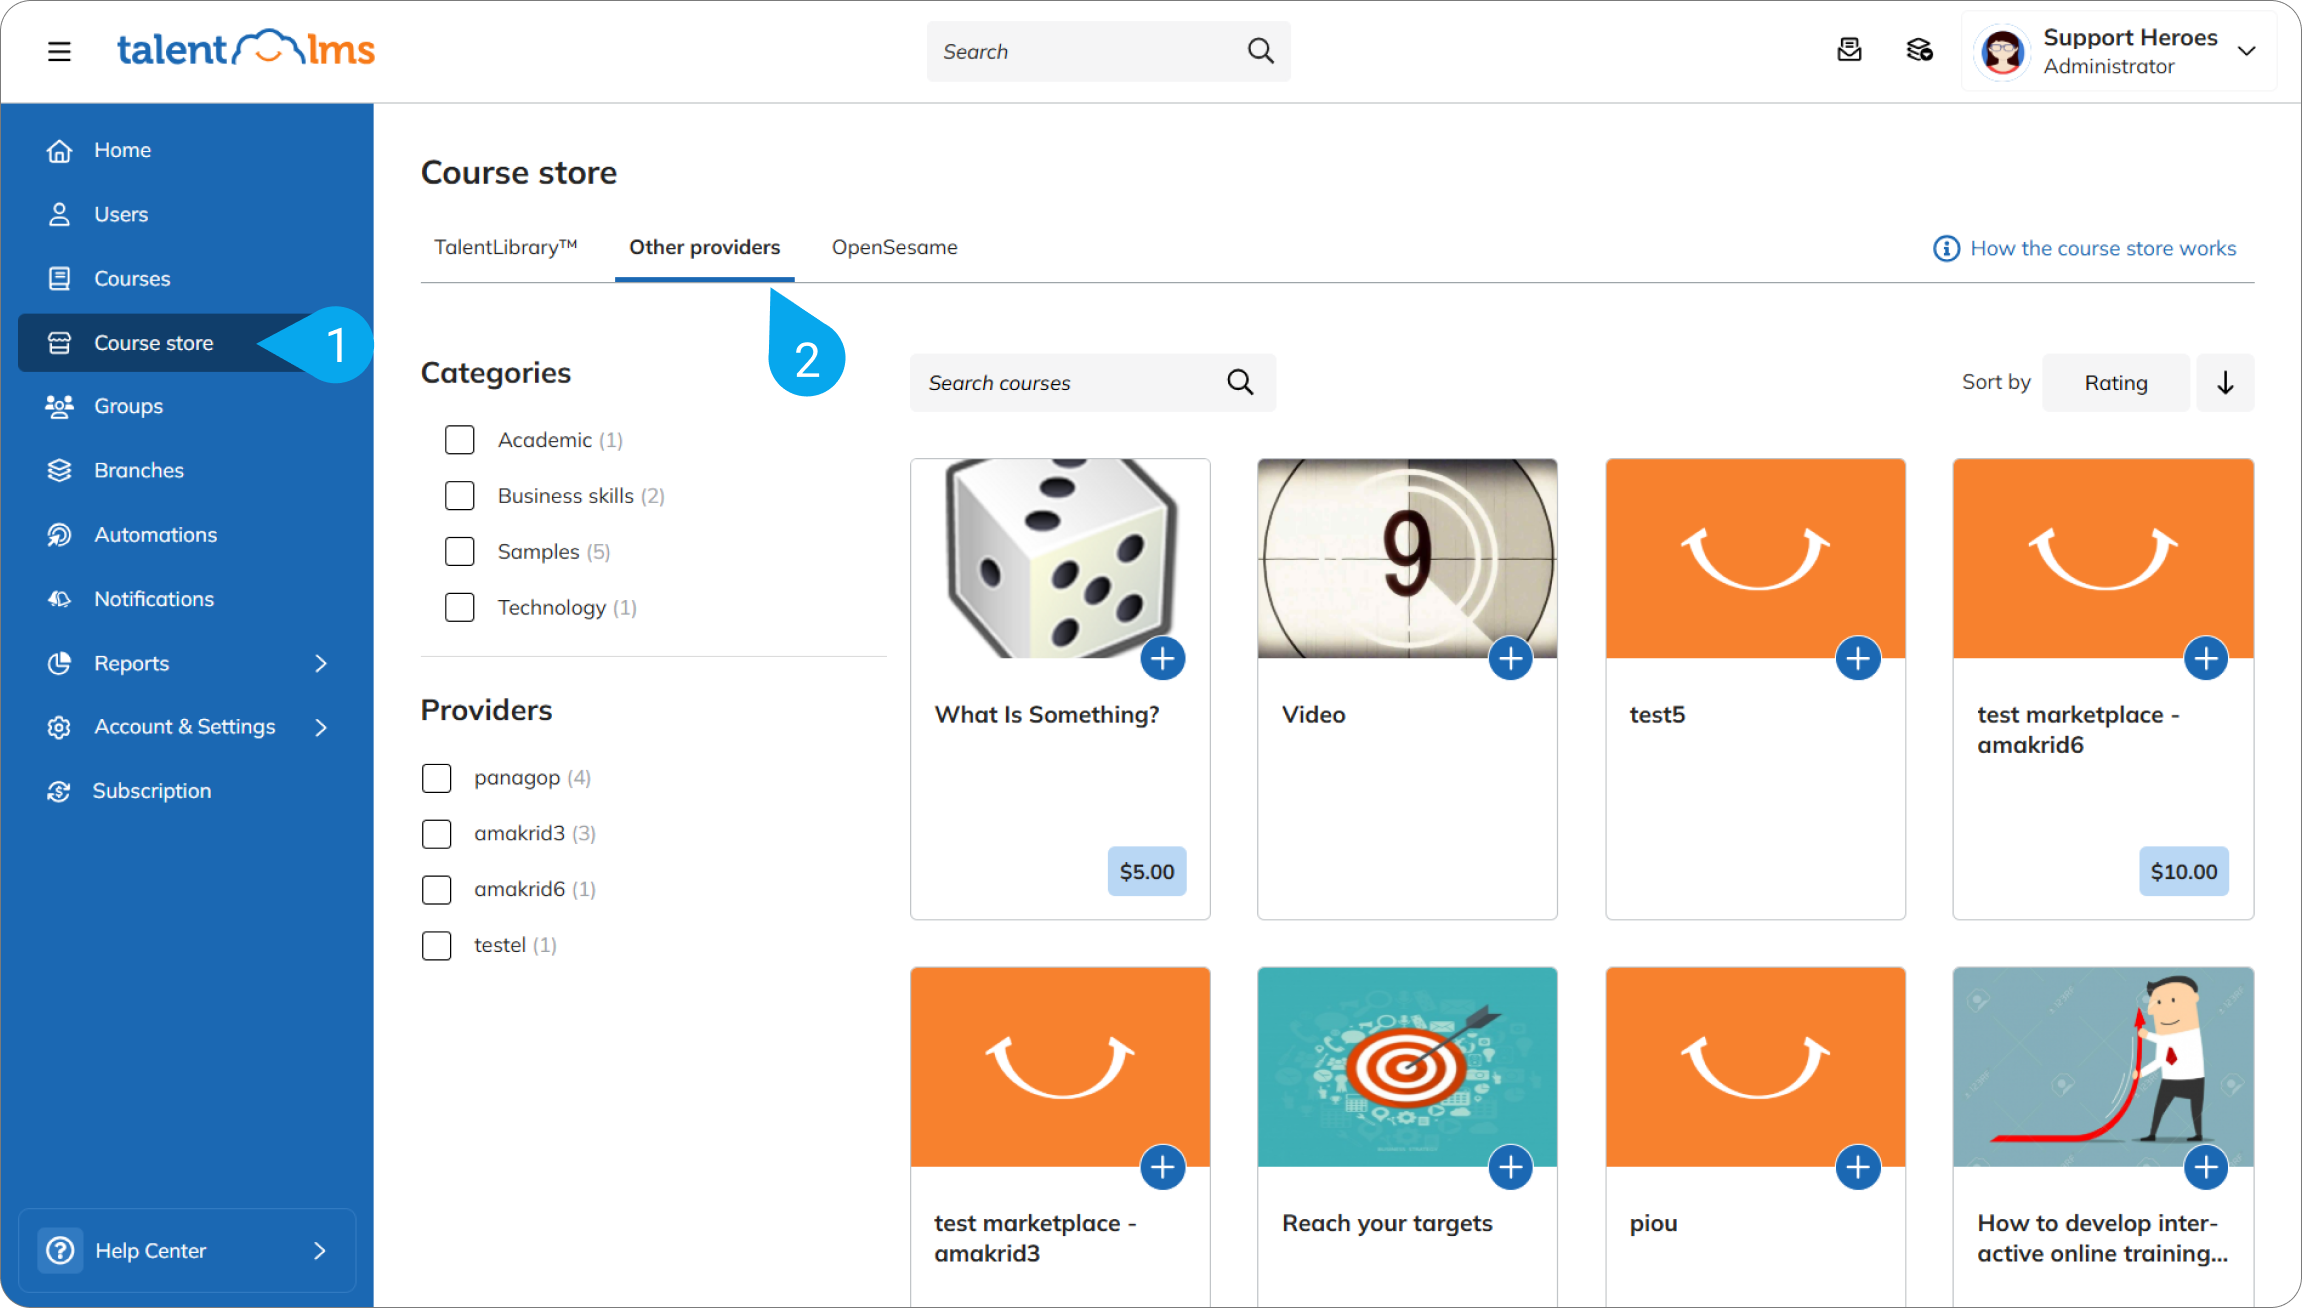
Task: Open How the course store works link
Action: (2085, 248)
